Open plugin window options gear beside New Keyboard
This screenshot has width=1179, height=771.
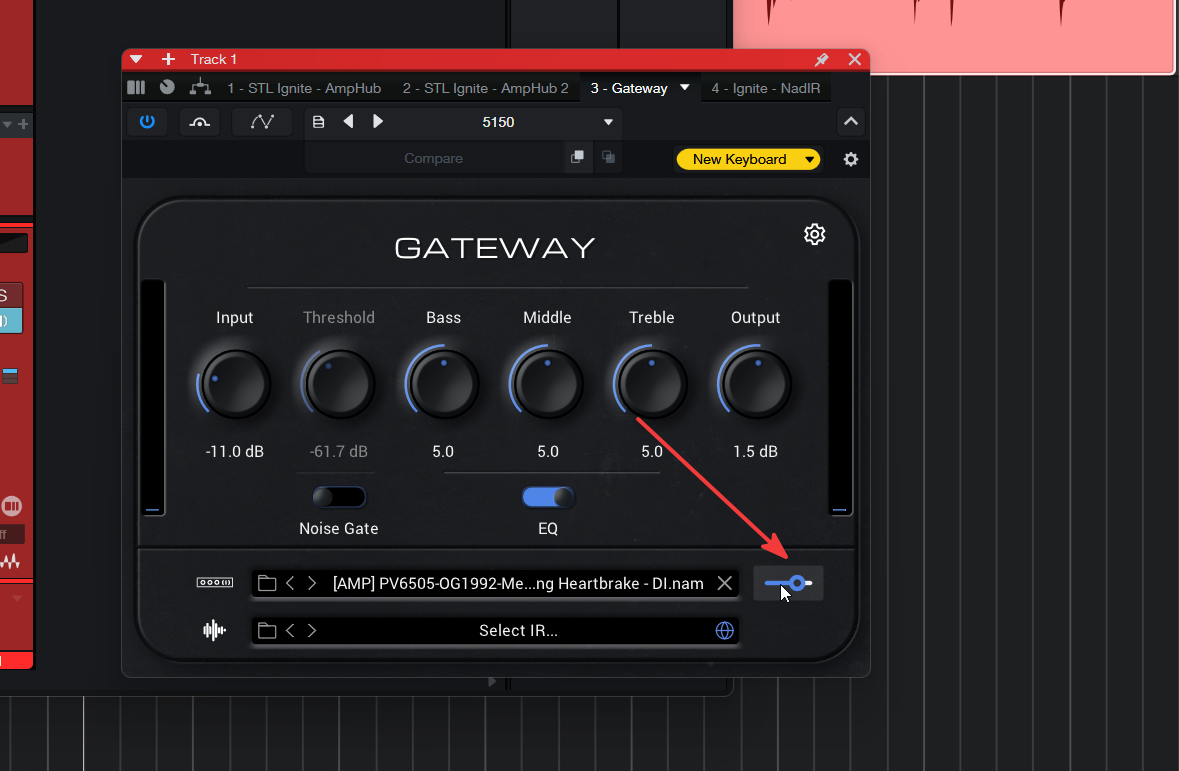point(850,159)
